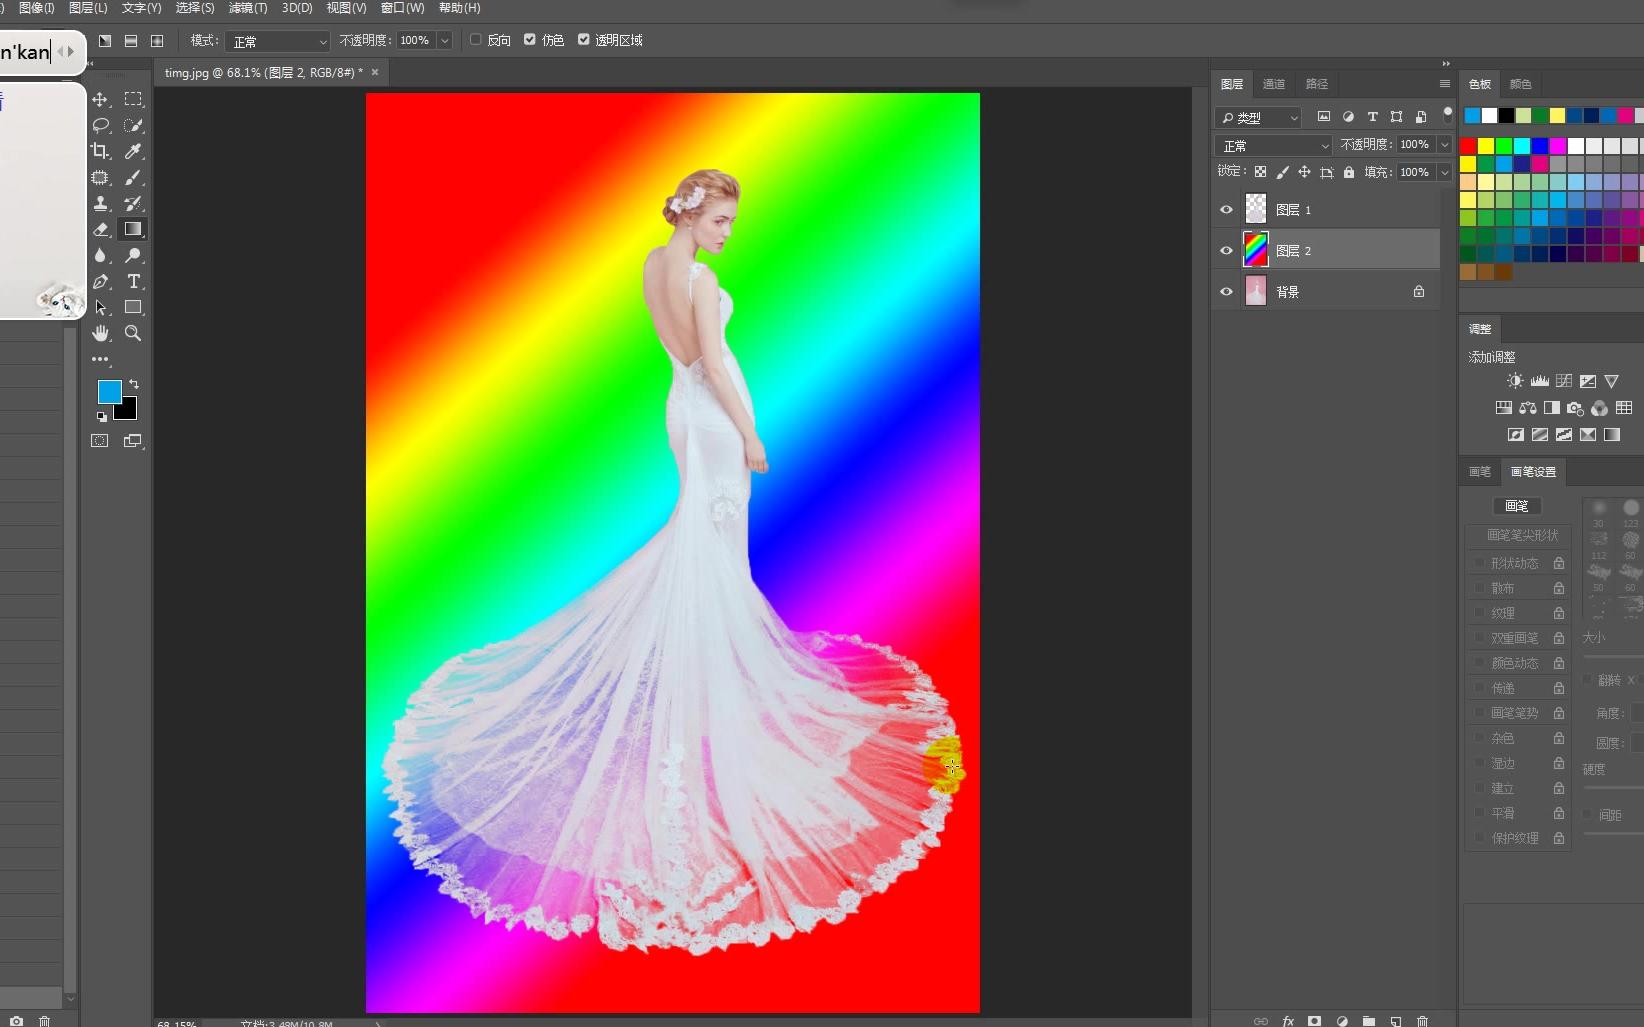Open layer blend mode 正常 dropdown
Screen dimensions: 1644x1027
[1274, 145]
